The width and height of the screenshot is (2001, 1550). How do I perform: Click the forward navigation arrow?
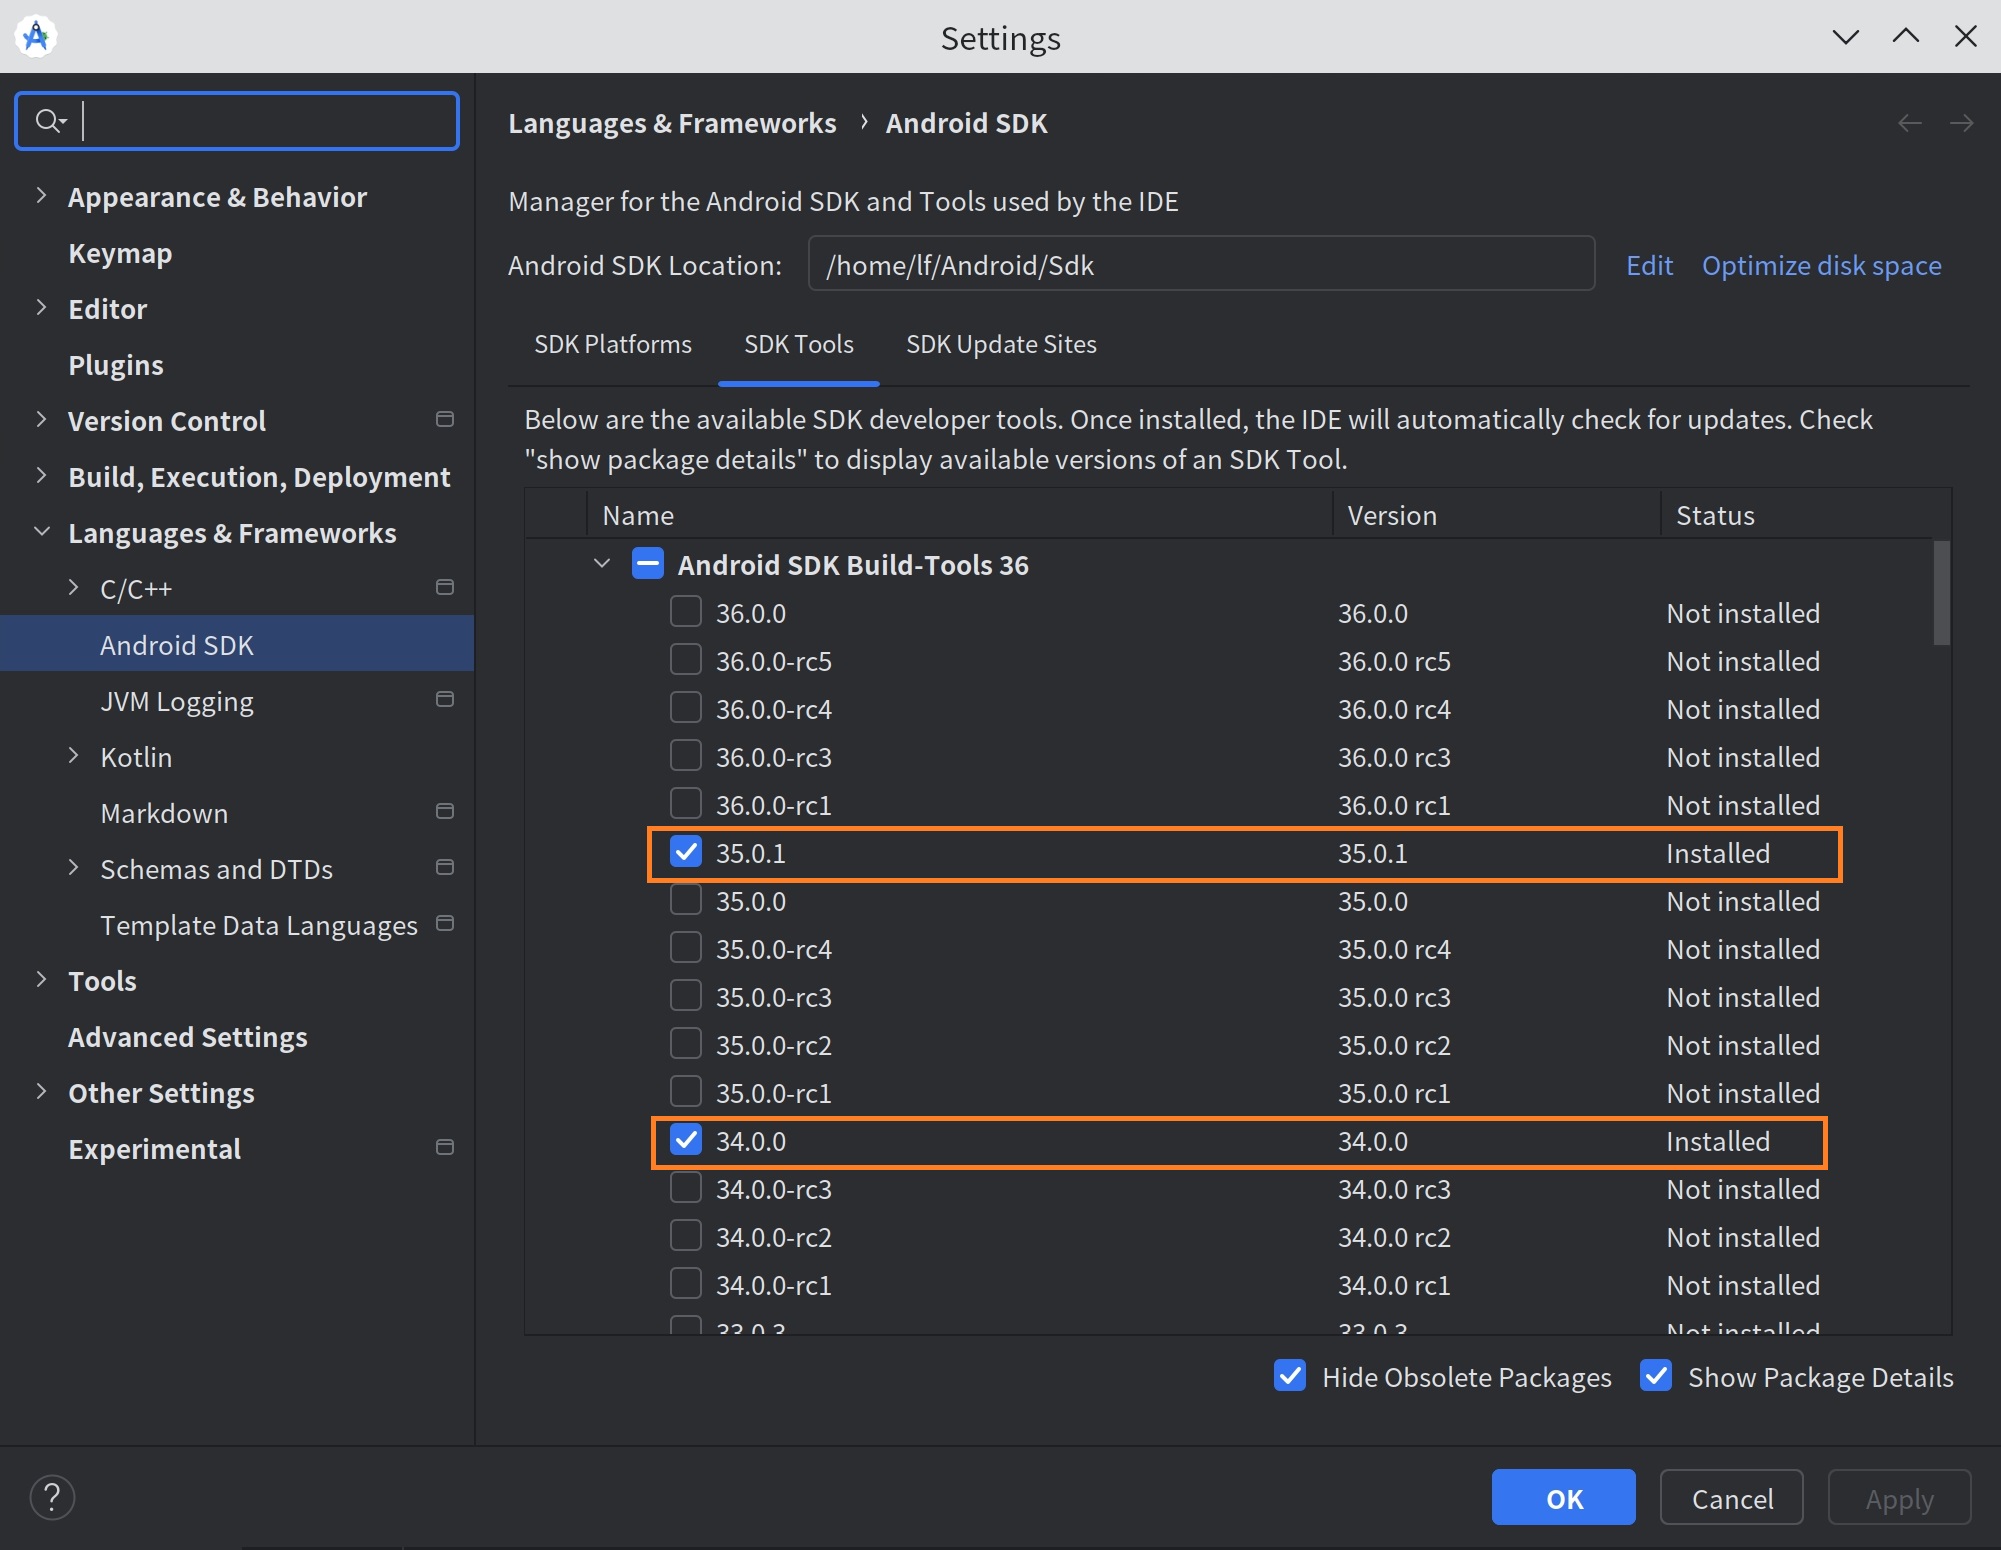[x=1961, y=123]
